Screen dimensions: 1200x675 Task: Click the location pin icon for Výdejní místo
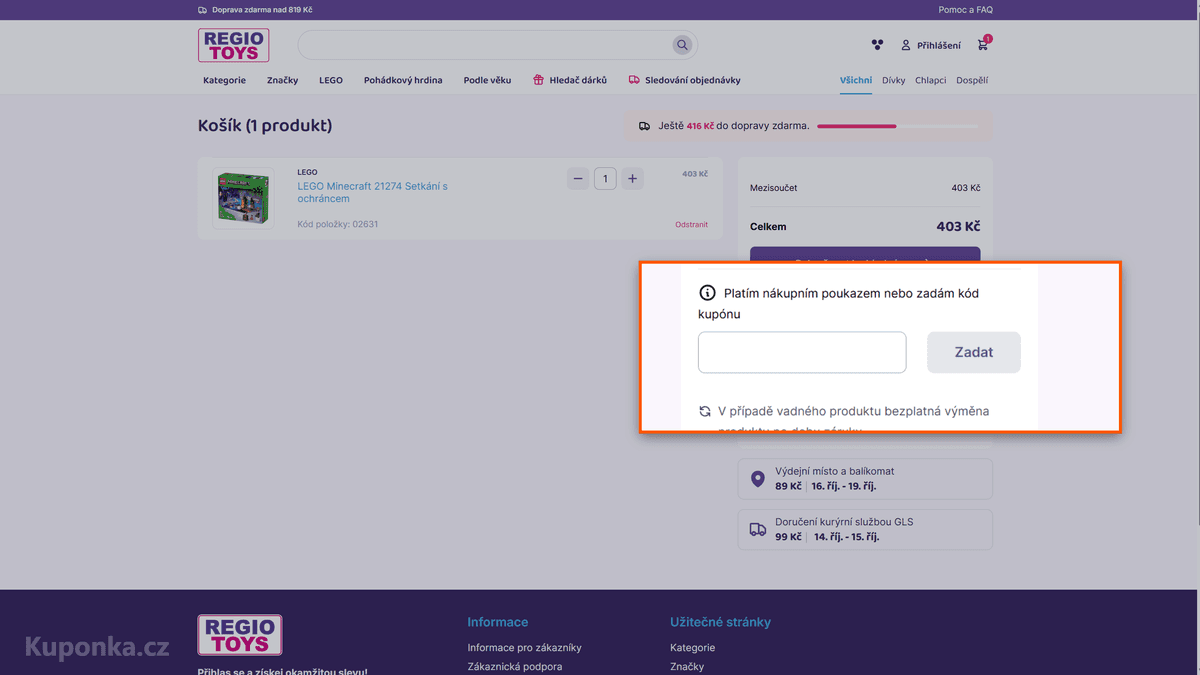tap(757, 479)
